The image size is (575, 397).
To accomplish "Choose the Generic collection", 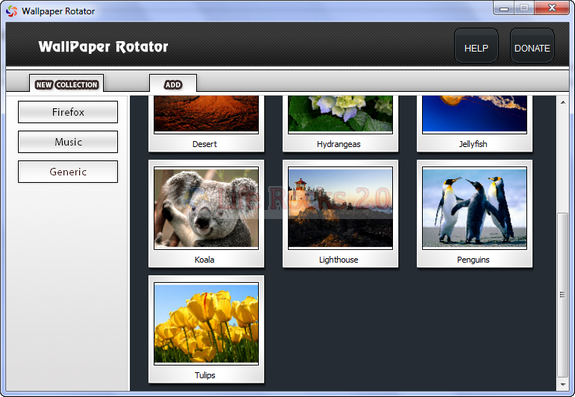I will pyautogui.click(x=68, y=171).
